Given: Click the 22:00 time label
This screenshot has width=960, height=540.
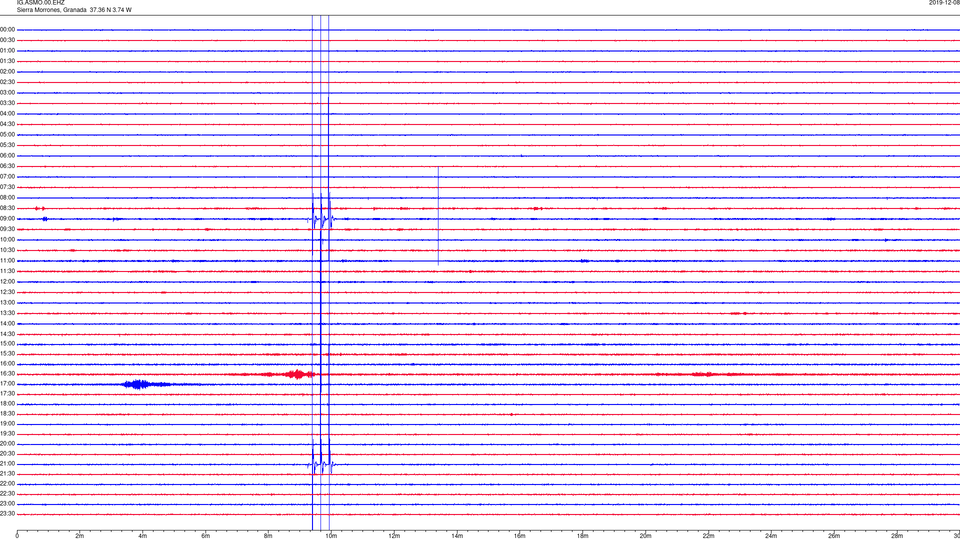Looking at the screenshot, I should click(x=7, y=484).
